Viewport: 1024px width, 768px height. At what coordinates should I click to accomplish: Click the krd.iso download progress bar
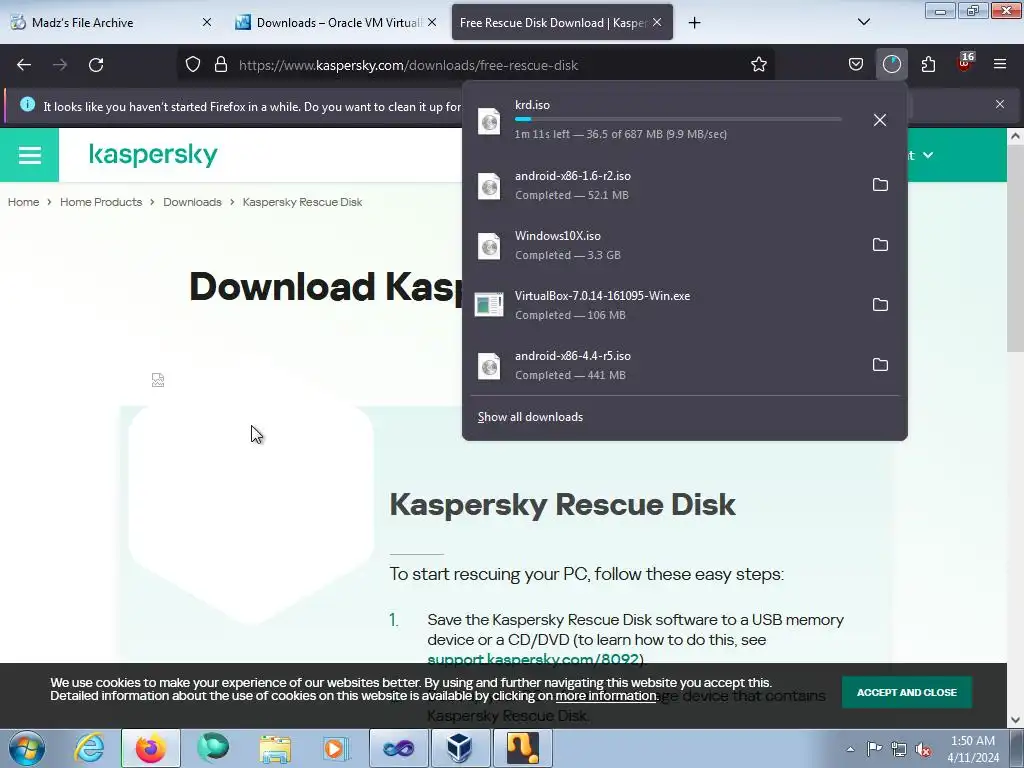678,119
